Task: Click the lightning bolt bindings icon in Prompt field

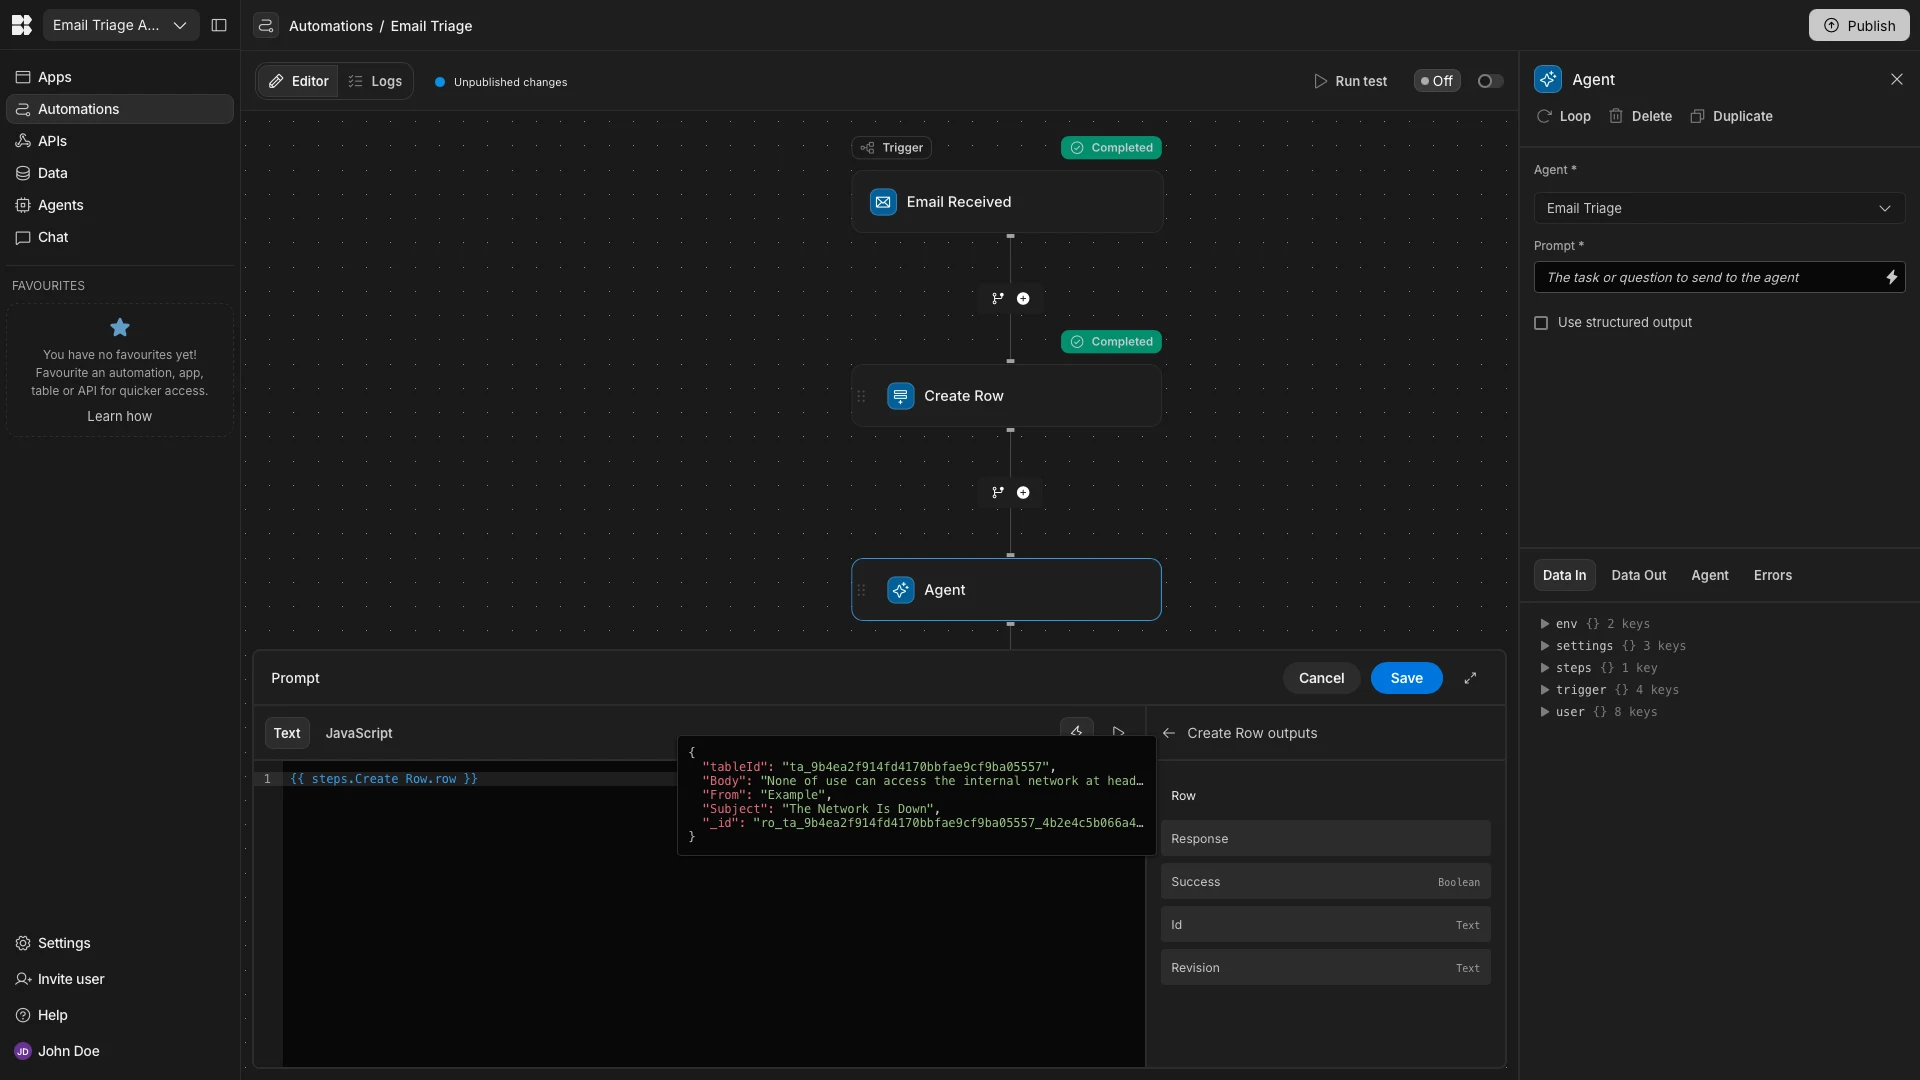Action: pos(1891,278)
